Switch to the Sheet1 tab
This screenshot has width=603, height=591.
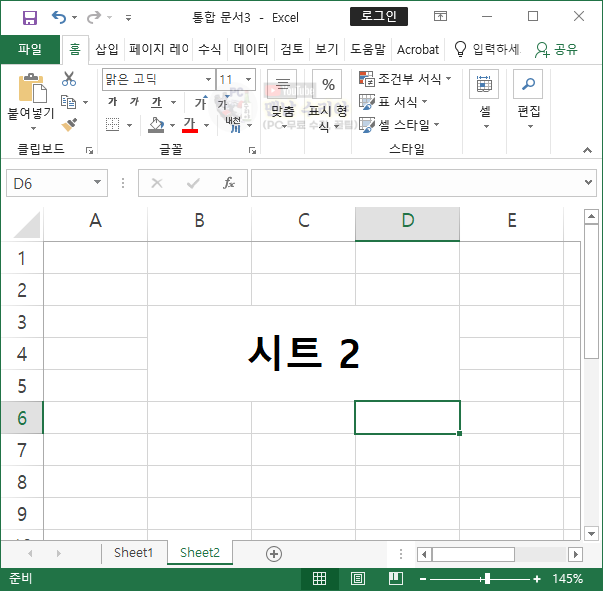point(133,553)
